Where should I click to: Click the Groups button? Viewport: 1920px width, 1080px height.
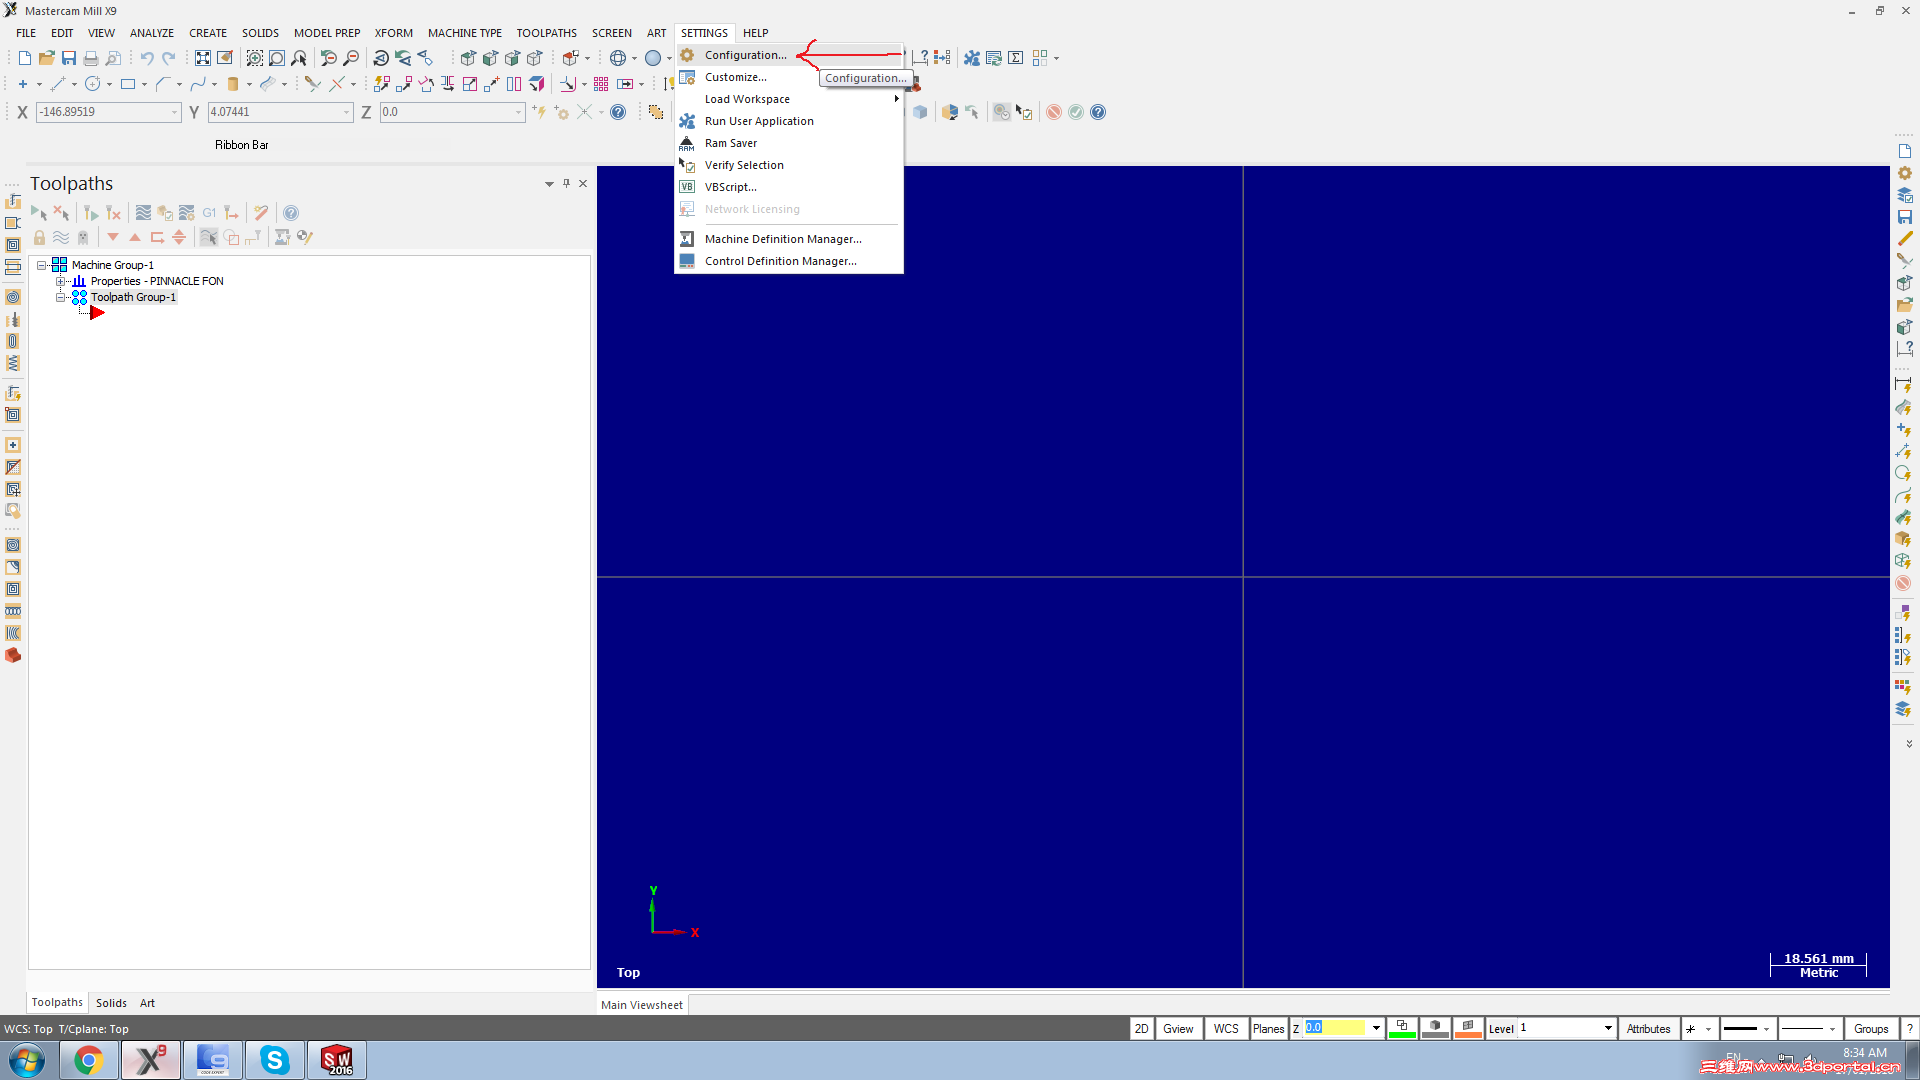coord(1871,1028)
